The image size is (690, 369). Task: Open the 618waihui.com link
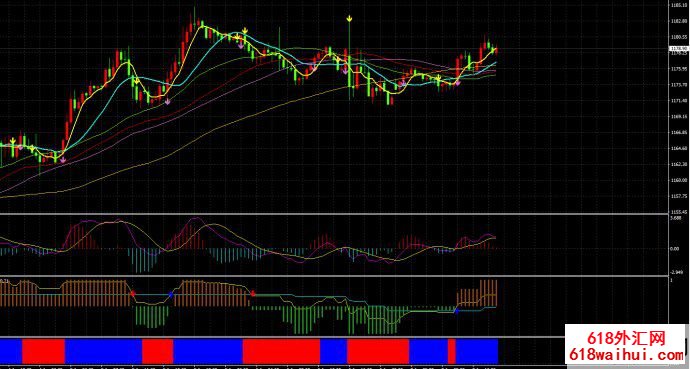tap(627, 354)
